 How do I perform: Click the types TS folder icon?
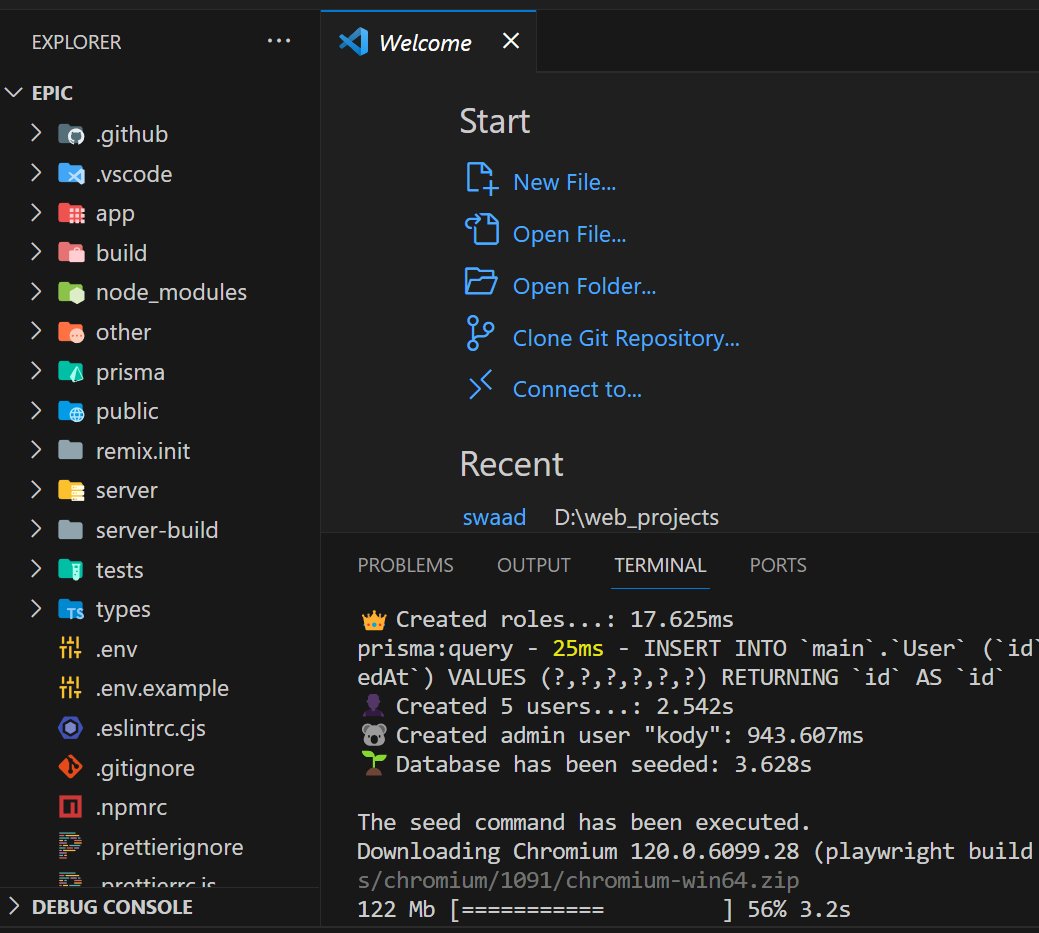pyautogui.click(x=71, y=609)
